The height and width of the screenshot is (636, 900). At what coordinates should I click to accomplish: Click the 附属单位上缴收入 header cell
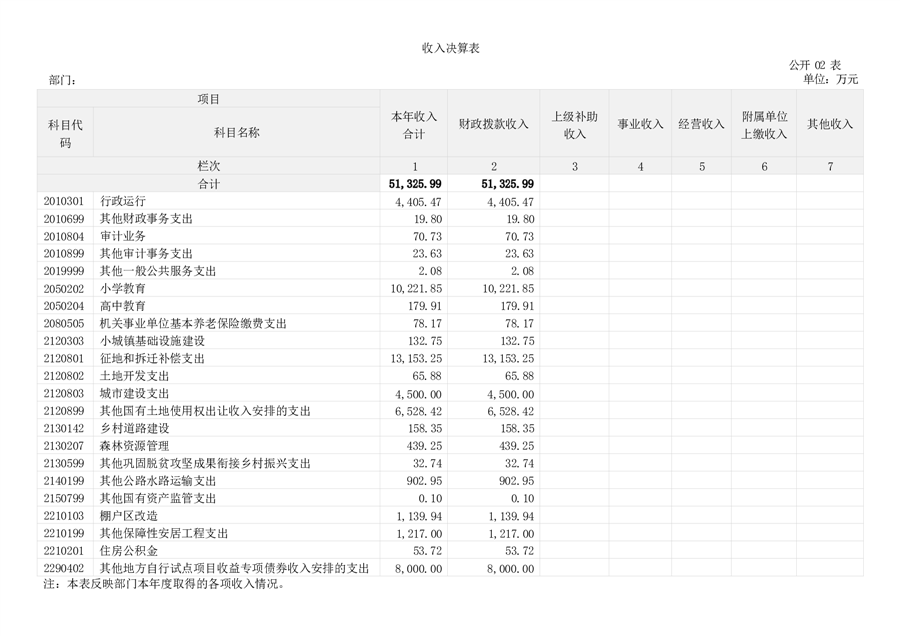coord(764,124)
